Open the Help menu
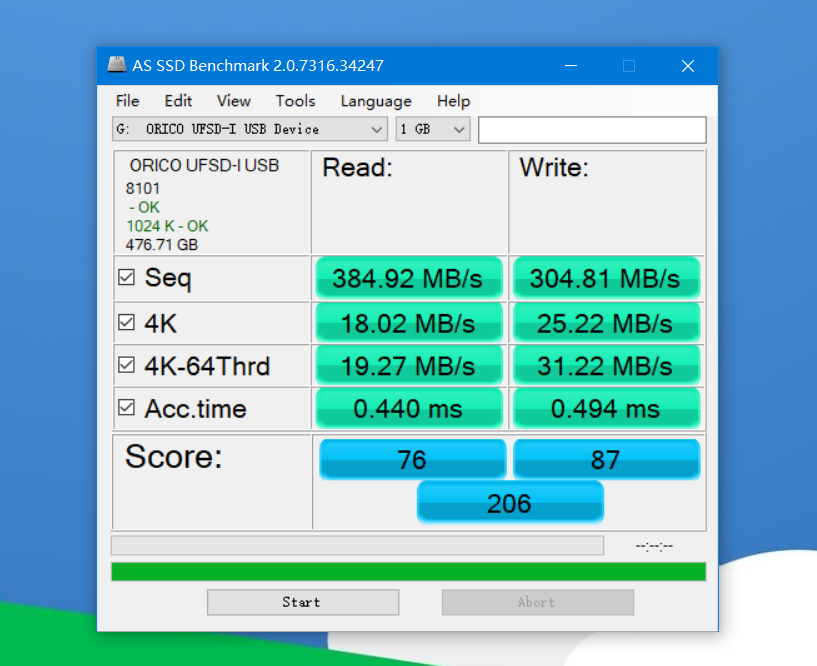The image size is (817, 666). 453,101
